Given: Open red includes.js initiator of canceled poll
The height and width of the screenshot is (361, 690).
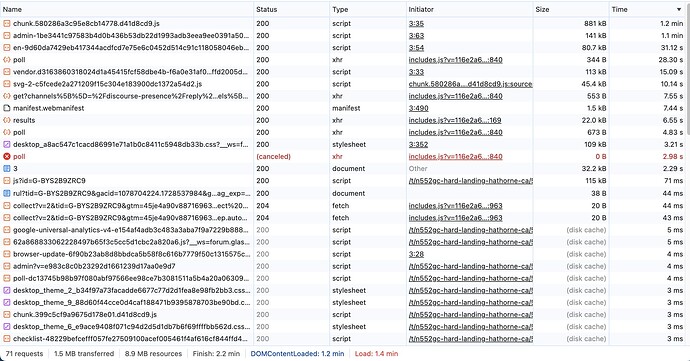Looking at the screenshot, I should point(455,157).
